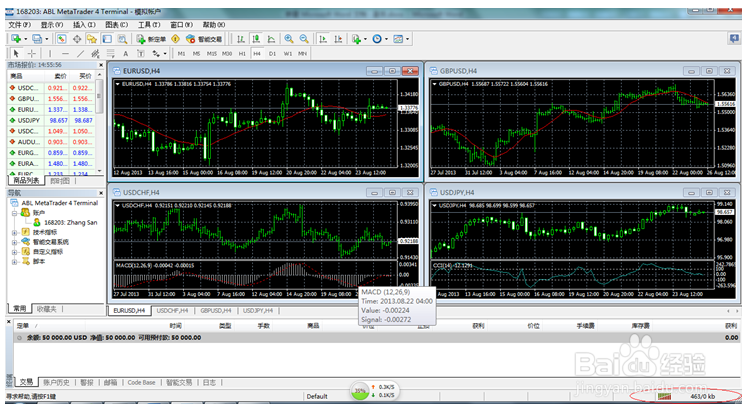
Task: Open the Templates icon
Action: pos(398,39)
